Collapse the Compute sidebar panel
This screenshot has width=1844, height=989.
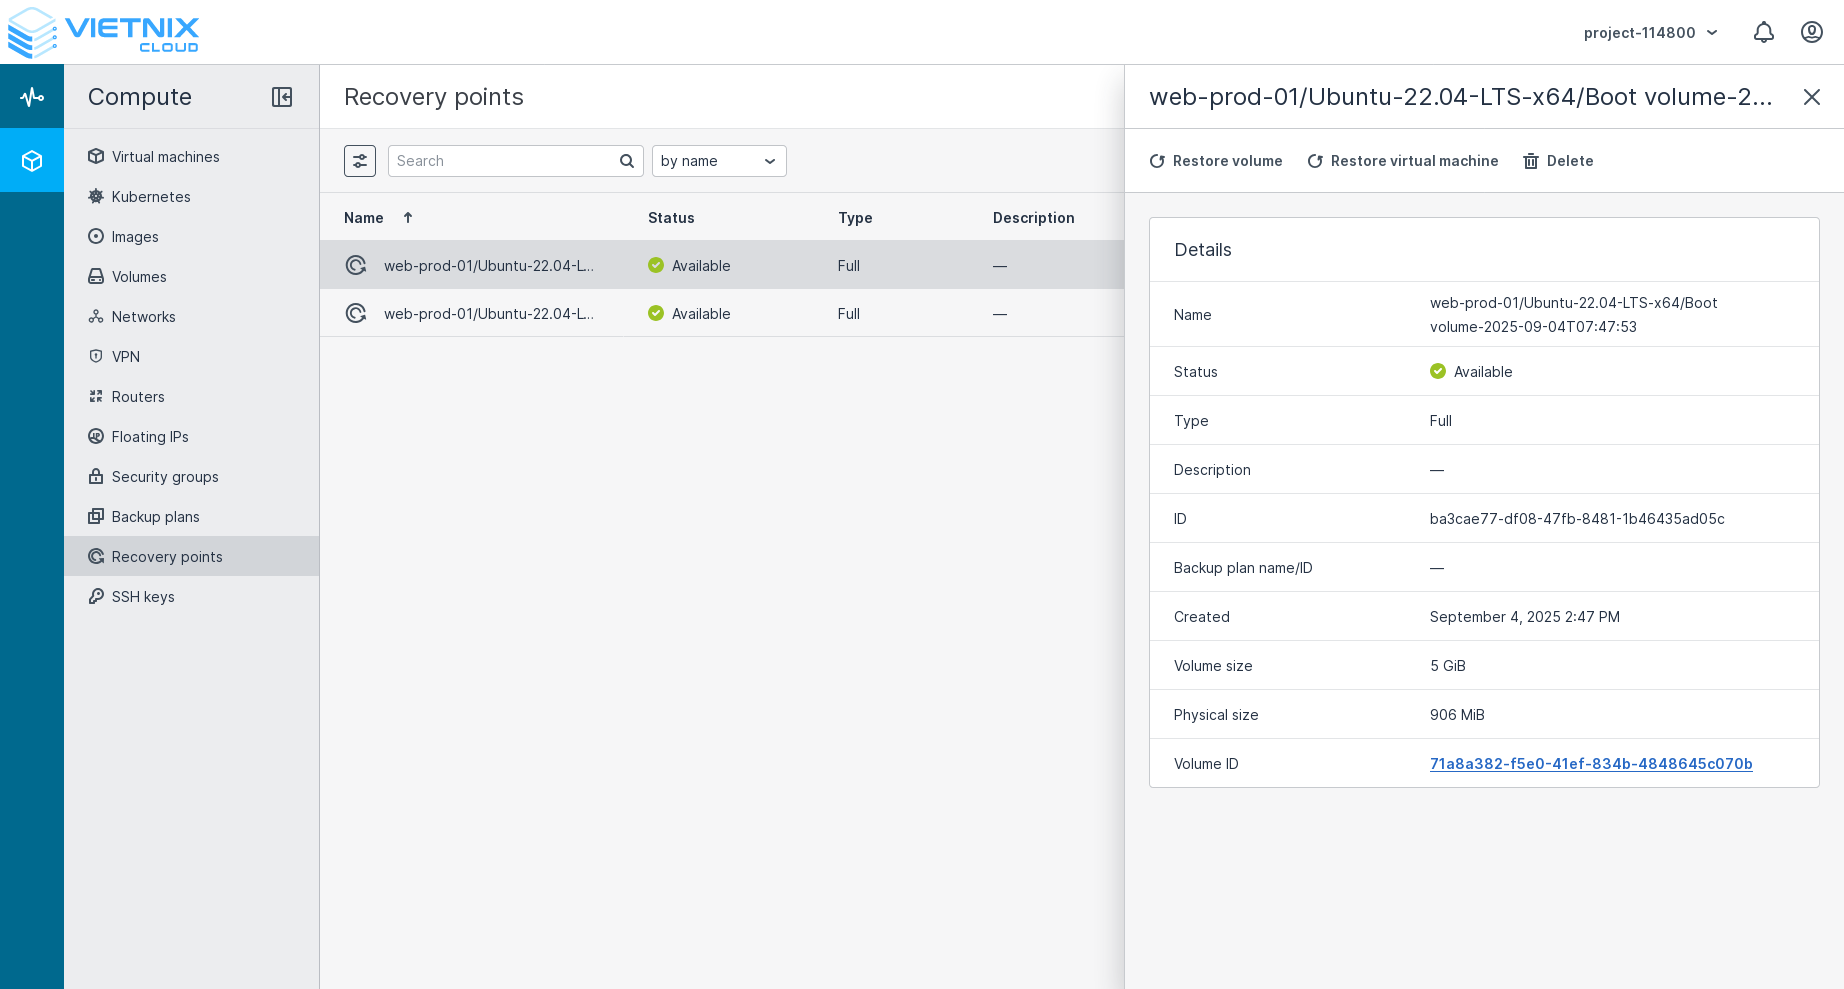[282, 97]
